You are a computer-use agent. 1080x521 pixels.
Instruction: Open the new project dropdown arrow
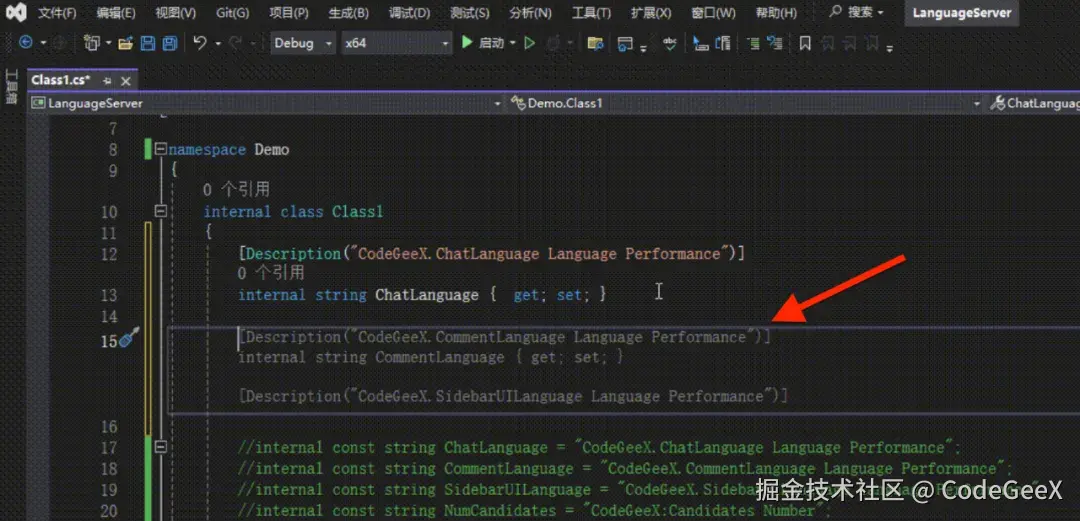(108, 43)
